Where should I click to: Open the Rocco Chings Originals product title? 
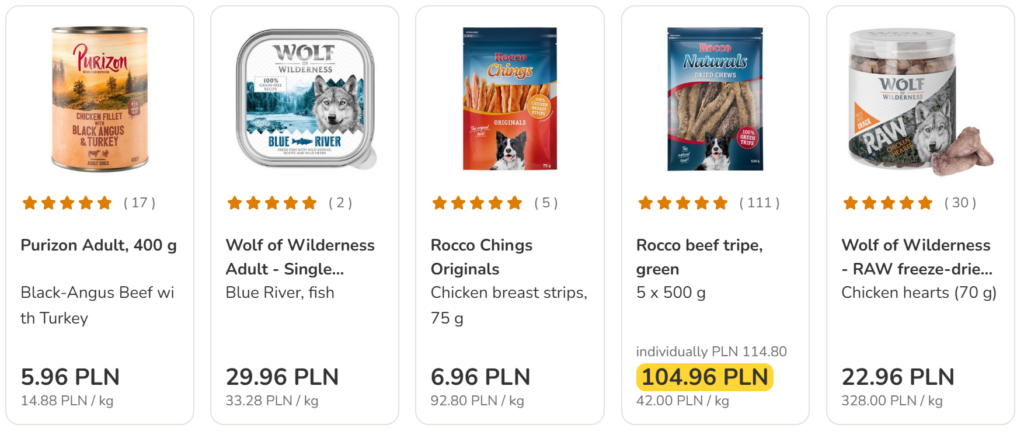[481, 257]
